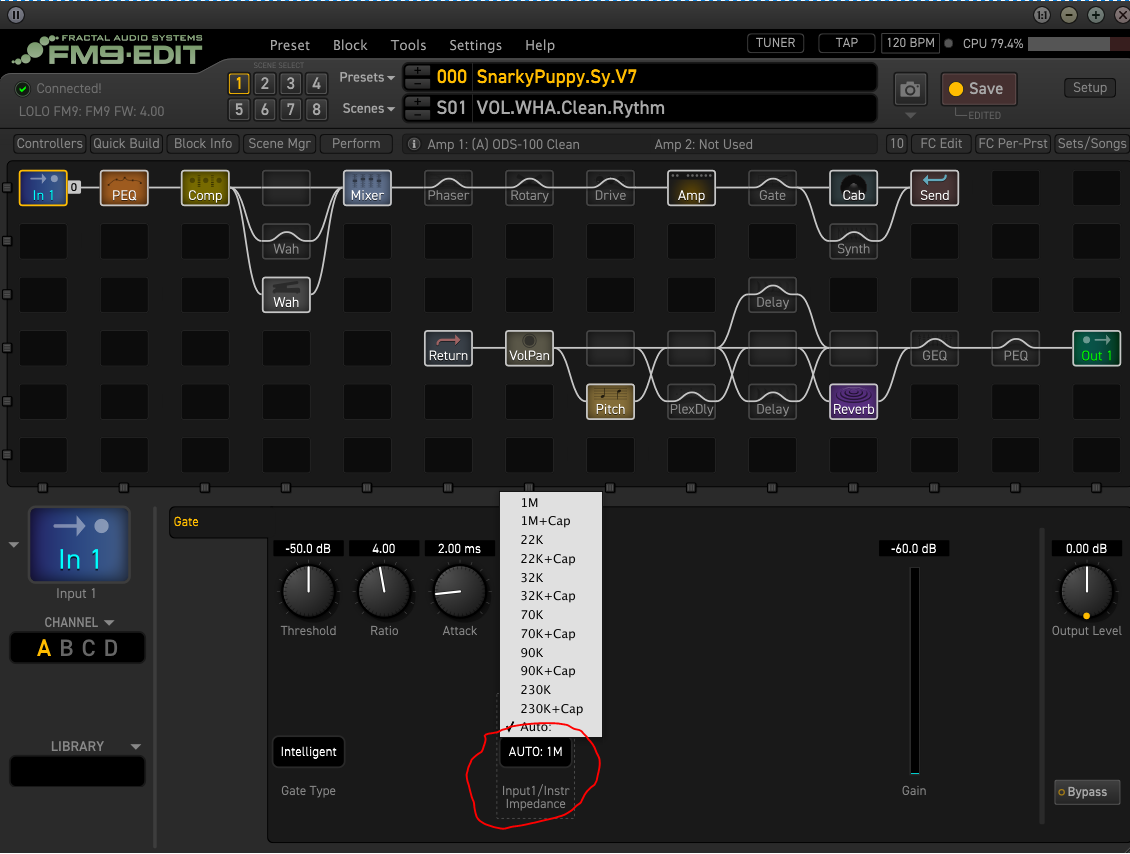Select the In 1 input block
Screen dimensions: 1130x854
coord(43,188)
